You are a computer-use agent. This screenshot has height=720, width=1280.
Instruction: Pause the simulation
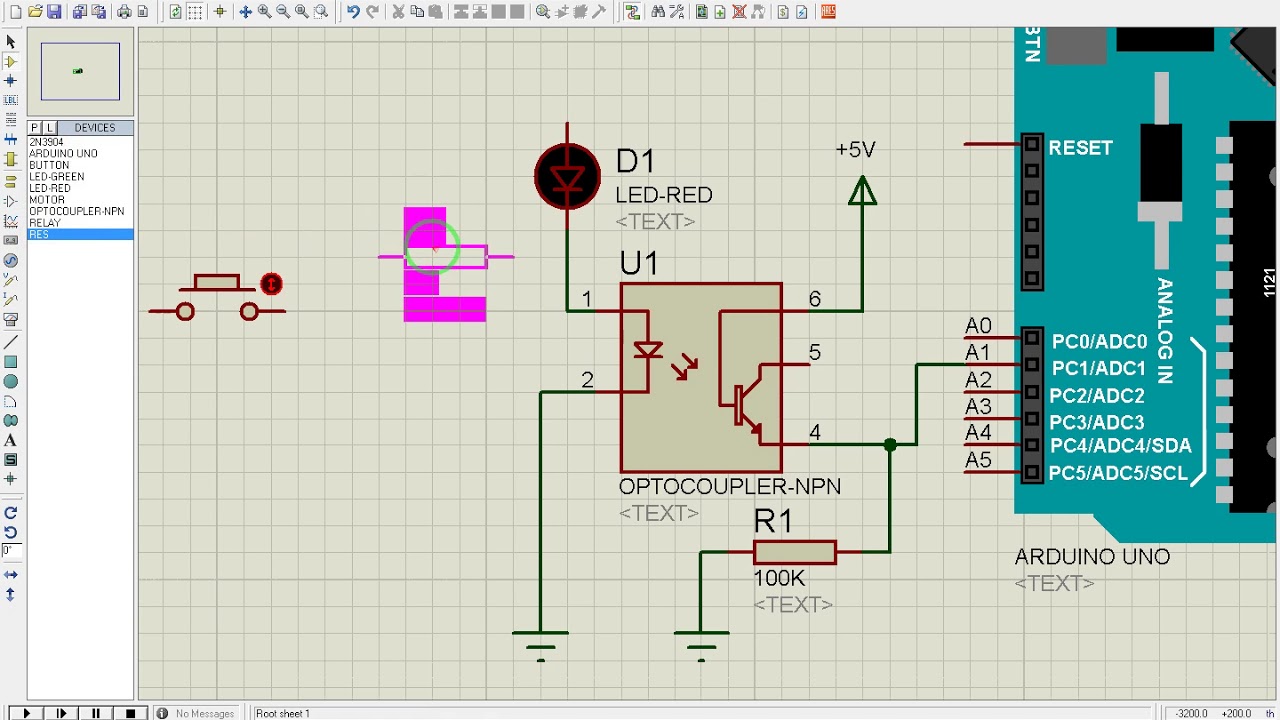[95, 713]
